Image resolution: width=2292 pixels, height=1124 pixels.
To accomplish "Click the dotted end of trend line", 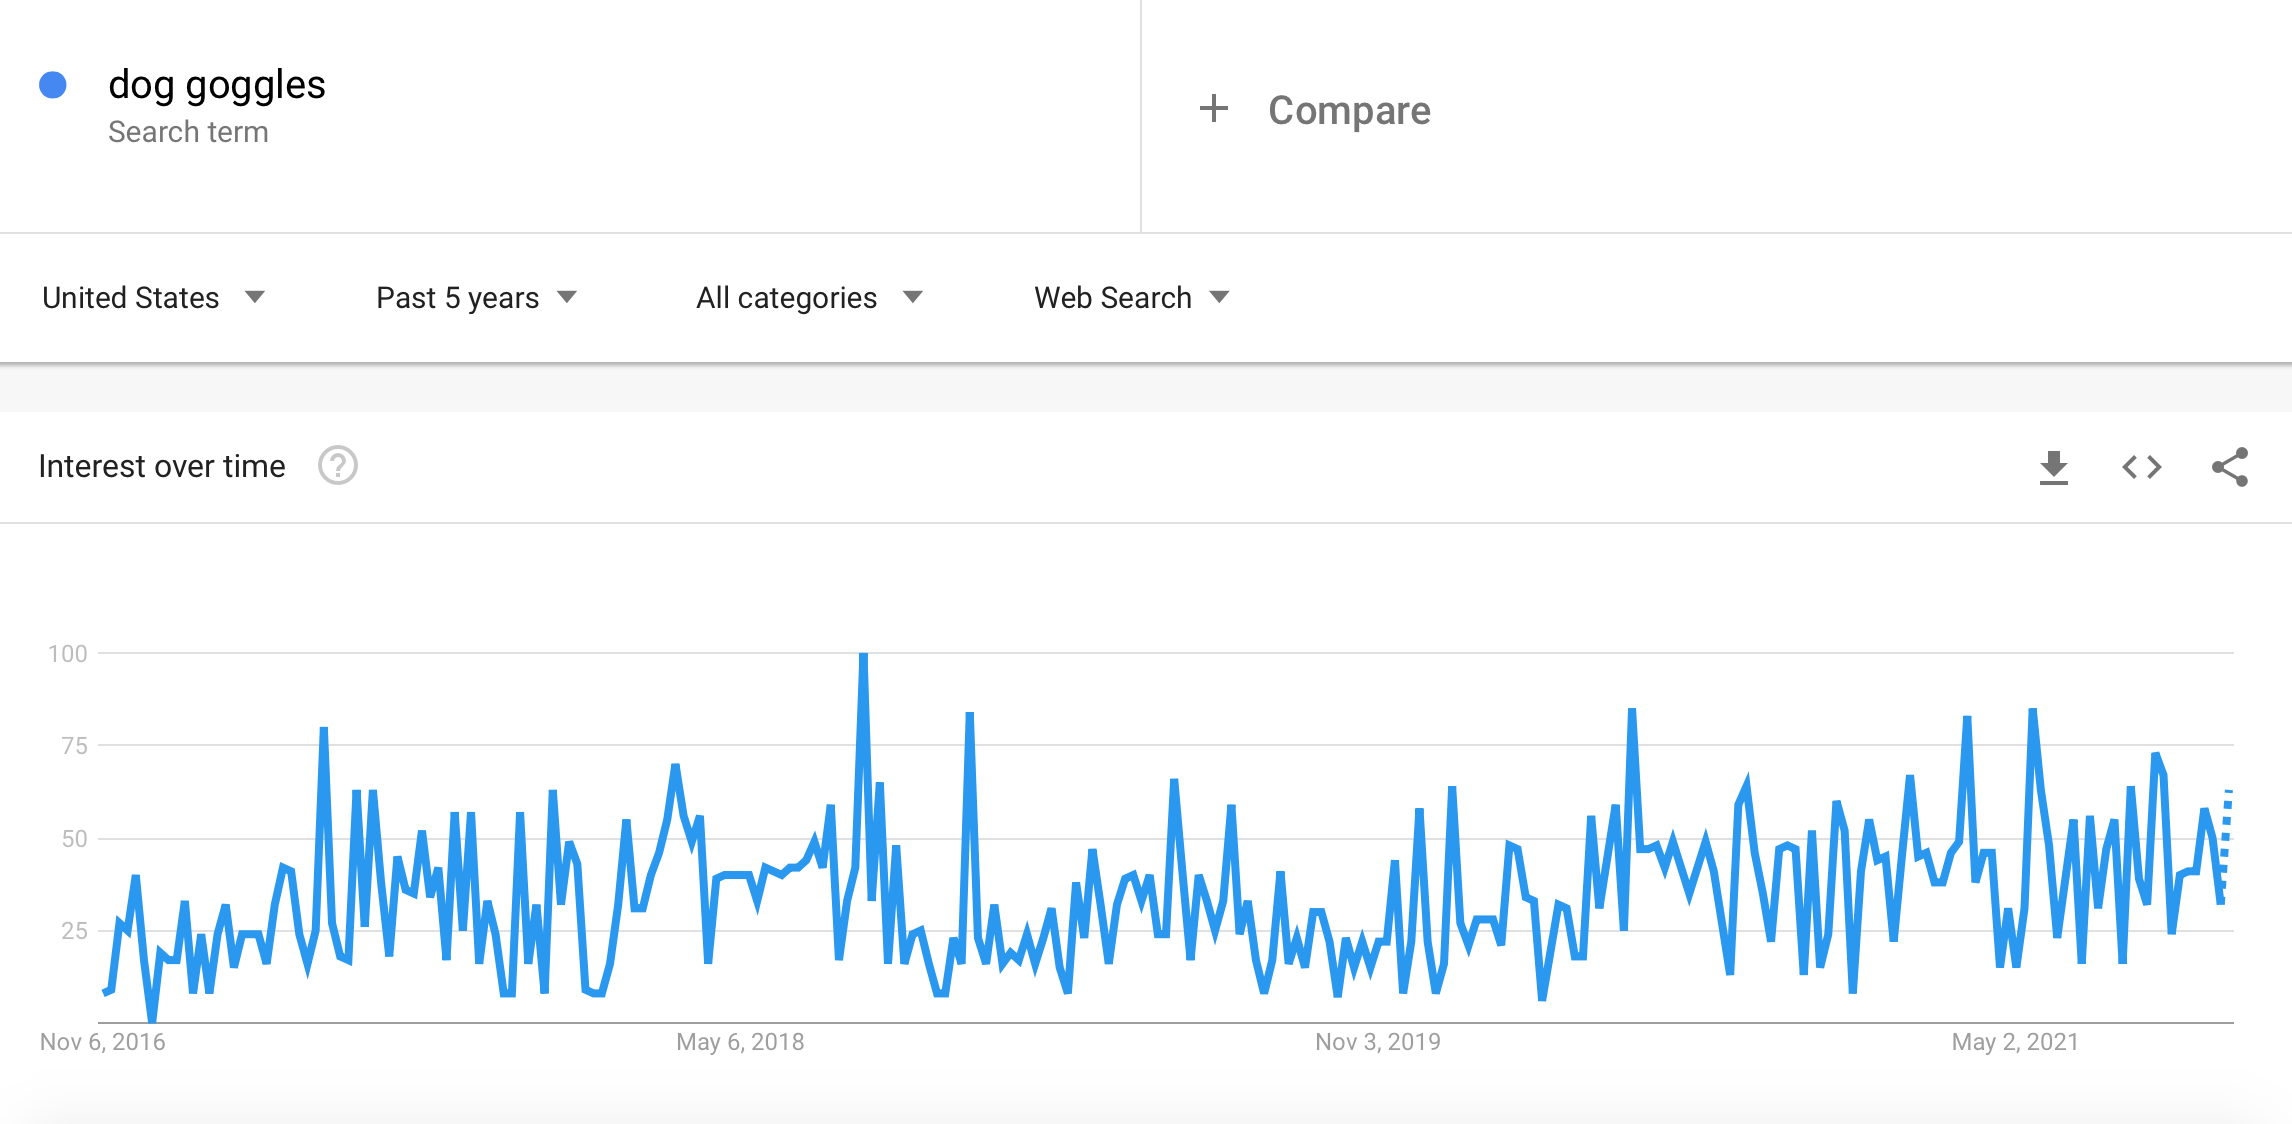I will coord(2226,840).
